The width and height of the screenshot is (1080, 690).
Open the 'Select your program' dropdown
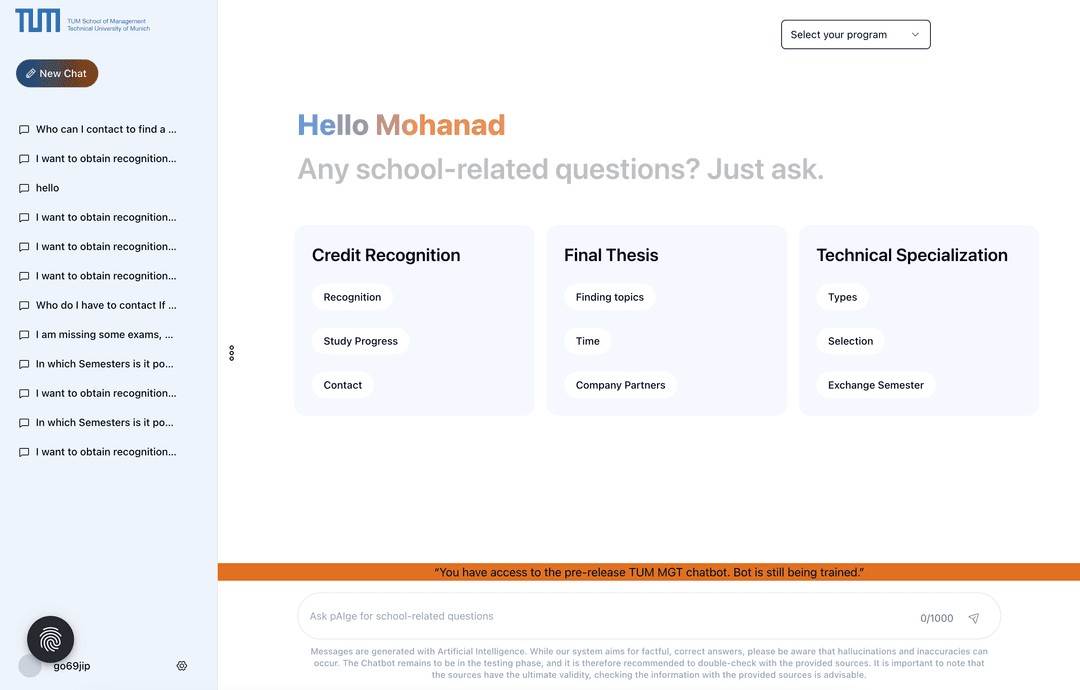(855, 34)
